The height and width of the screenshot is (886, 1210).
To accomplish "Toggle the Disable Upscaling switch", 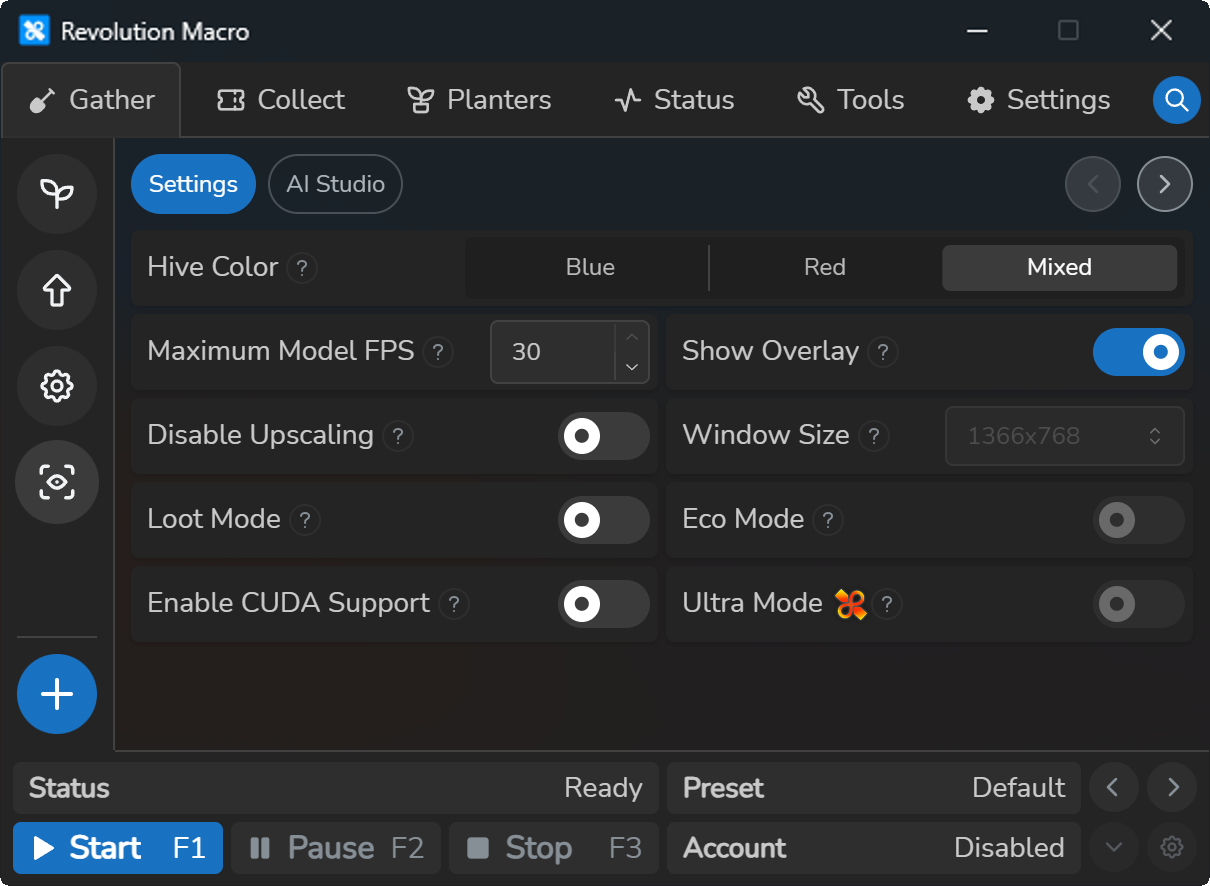I will 604,436.
